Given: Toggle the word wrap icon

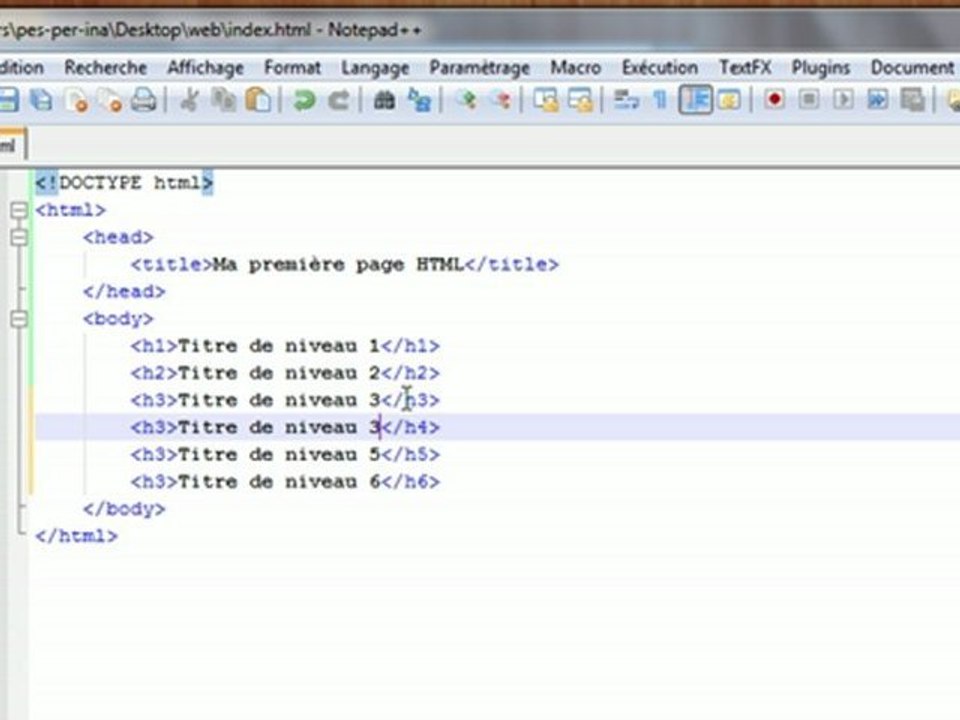Looking at the screenshot, I should 626,100.
